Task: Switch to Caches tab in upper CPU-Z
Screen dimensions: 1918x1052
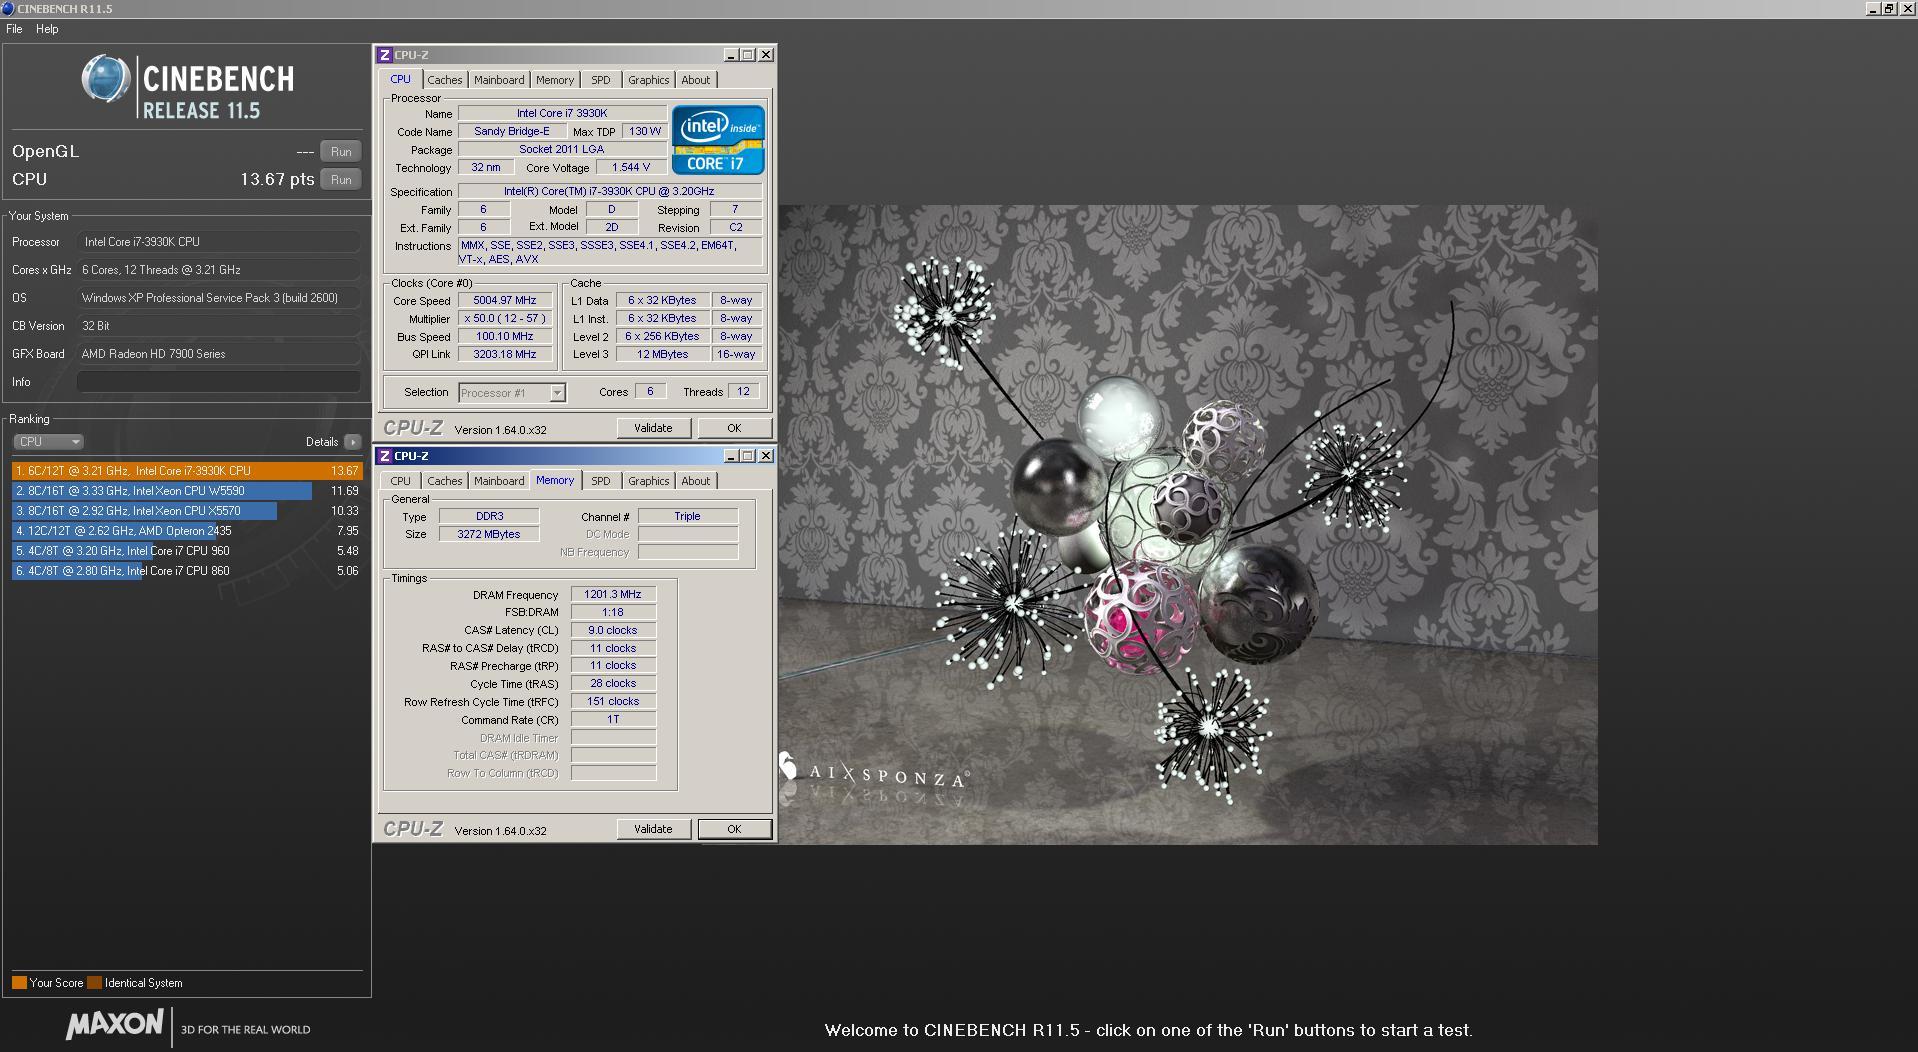Action: 445,80
